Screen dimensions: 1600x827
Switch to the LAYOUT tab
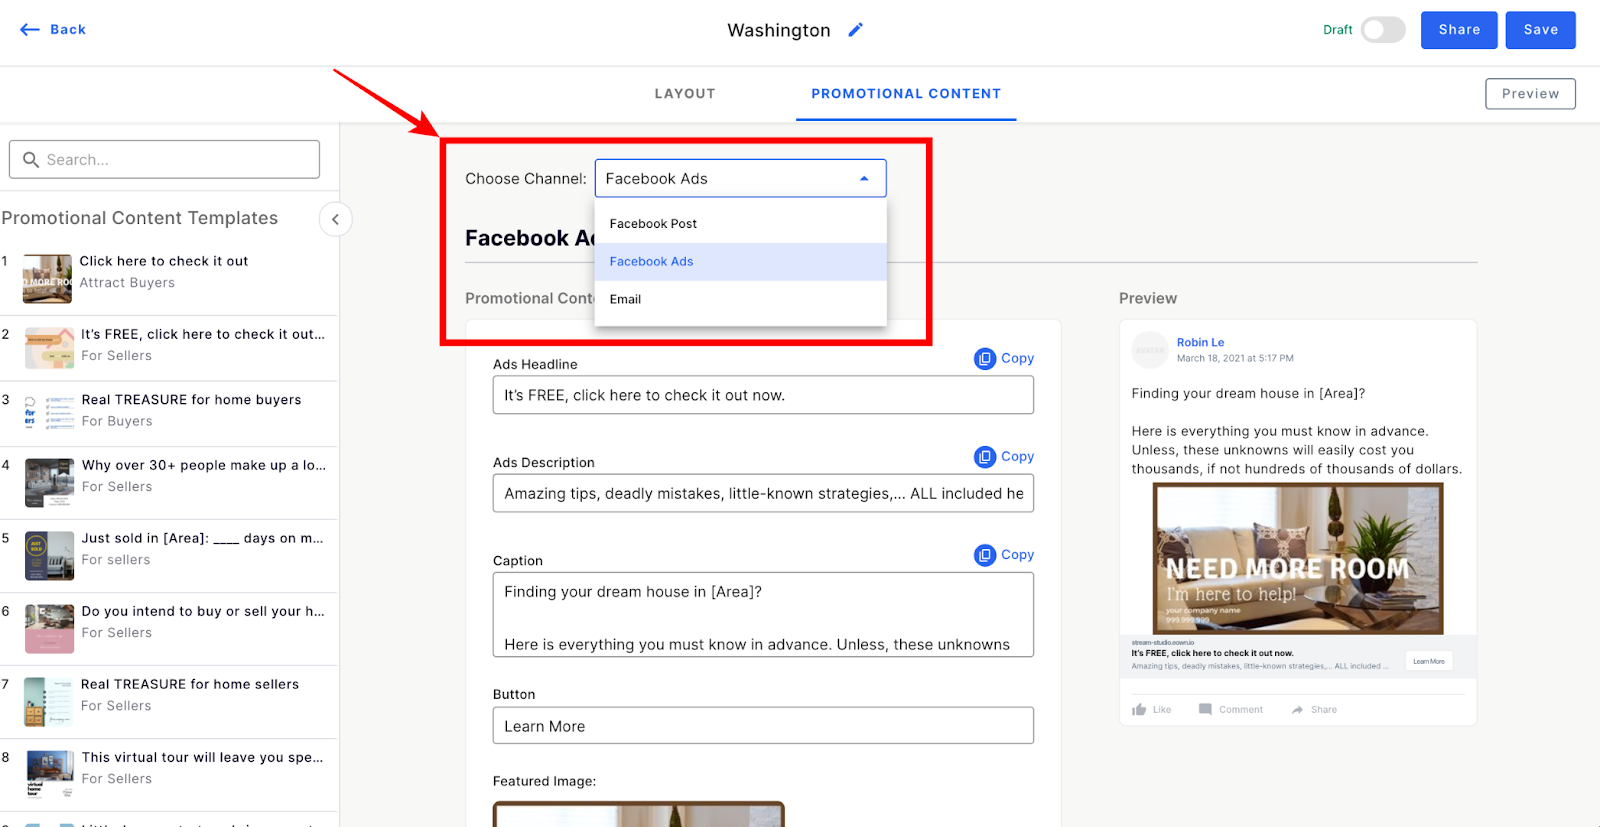[685, 94]
